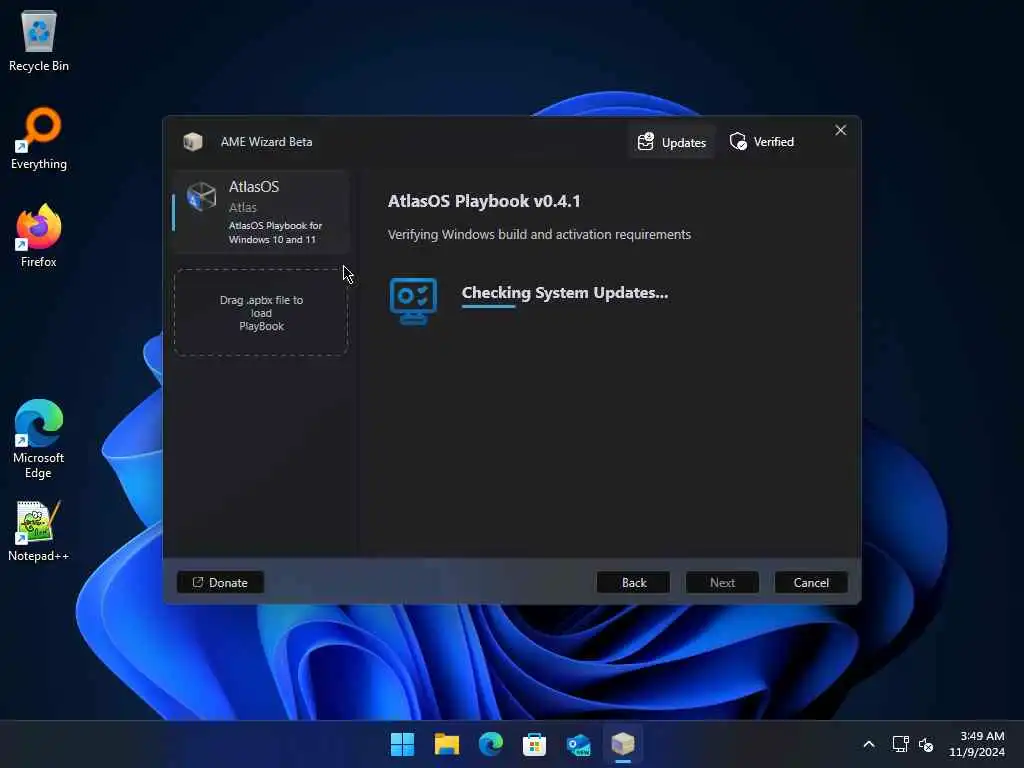The height and width of the screenshot is (768, 1024).
Task: Click the AME Wizard taskbar icon
Action: click(622, 744)
